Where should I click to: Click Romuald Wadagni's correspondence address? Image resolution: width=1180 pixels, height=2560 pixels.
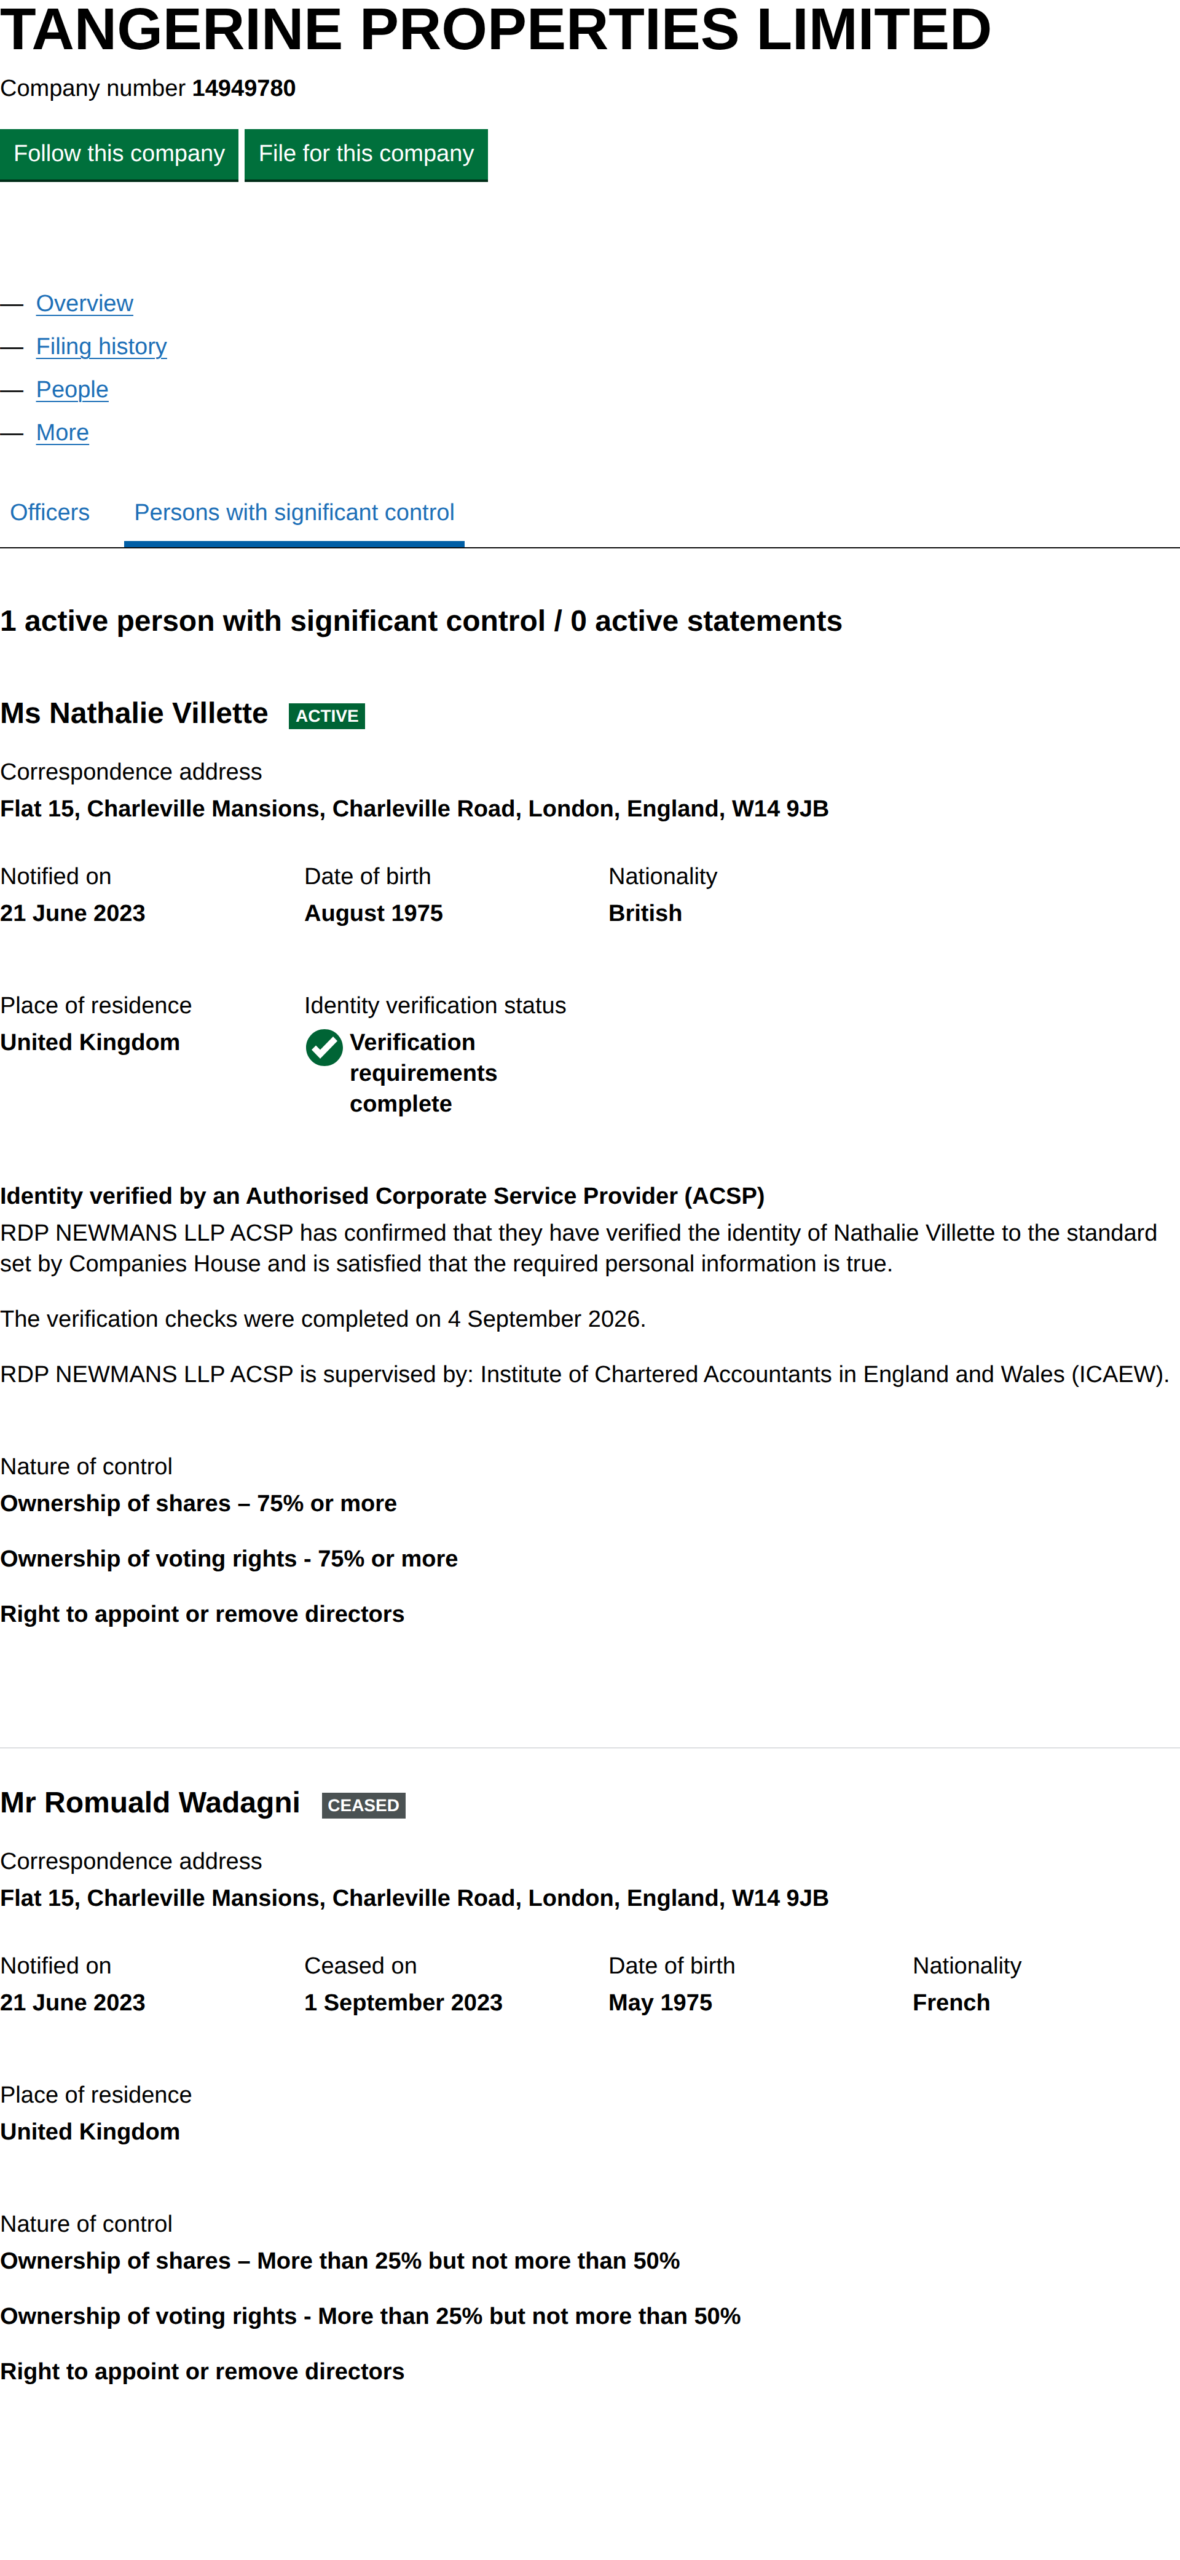pos(414,1897)
